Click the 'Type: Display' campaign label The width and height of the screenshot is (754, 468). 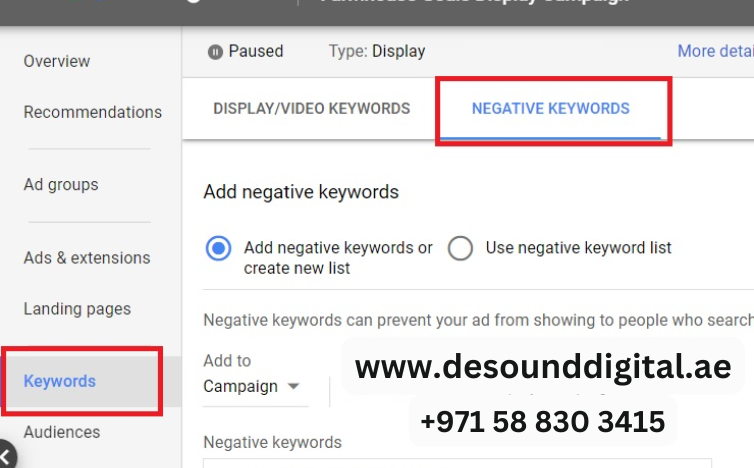[x=377, y=51]
